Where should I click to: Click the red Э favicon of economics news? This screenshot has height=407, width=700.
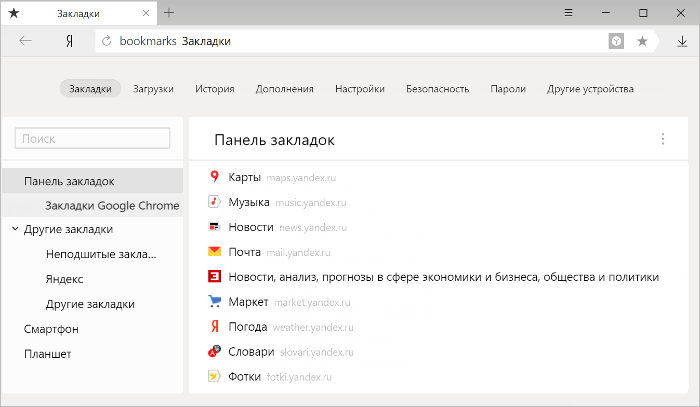pyautogui.click(x=214, y=277)
